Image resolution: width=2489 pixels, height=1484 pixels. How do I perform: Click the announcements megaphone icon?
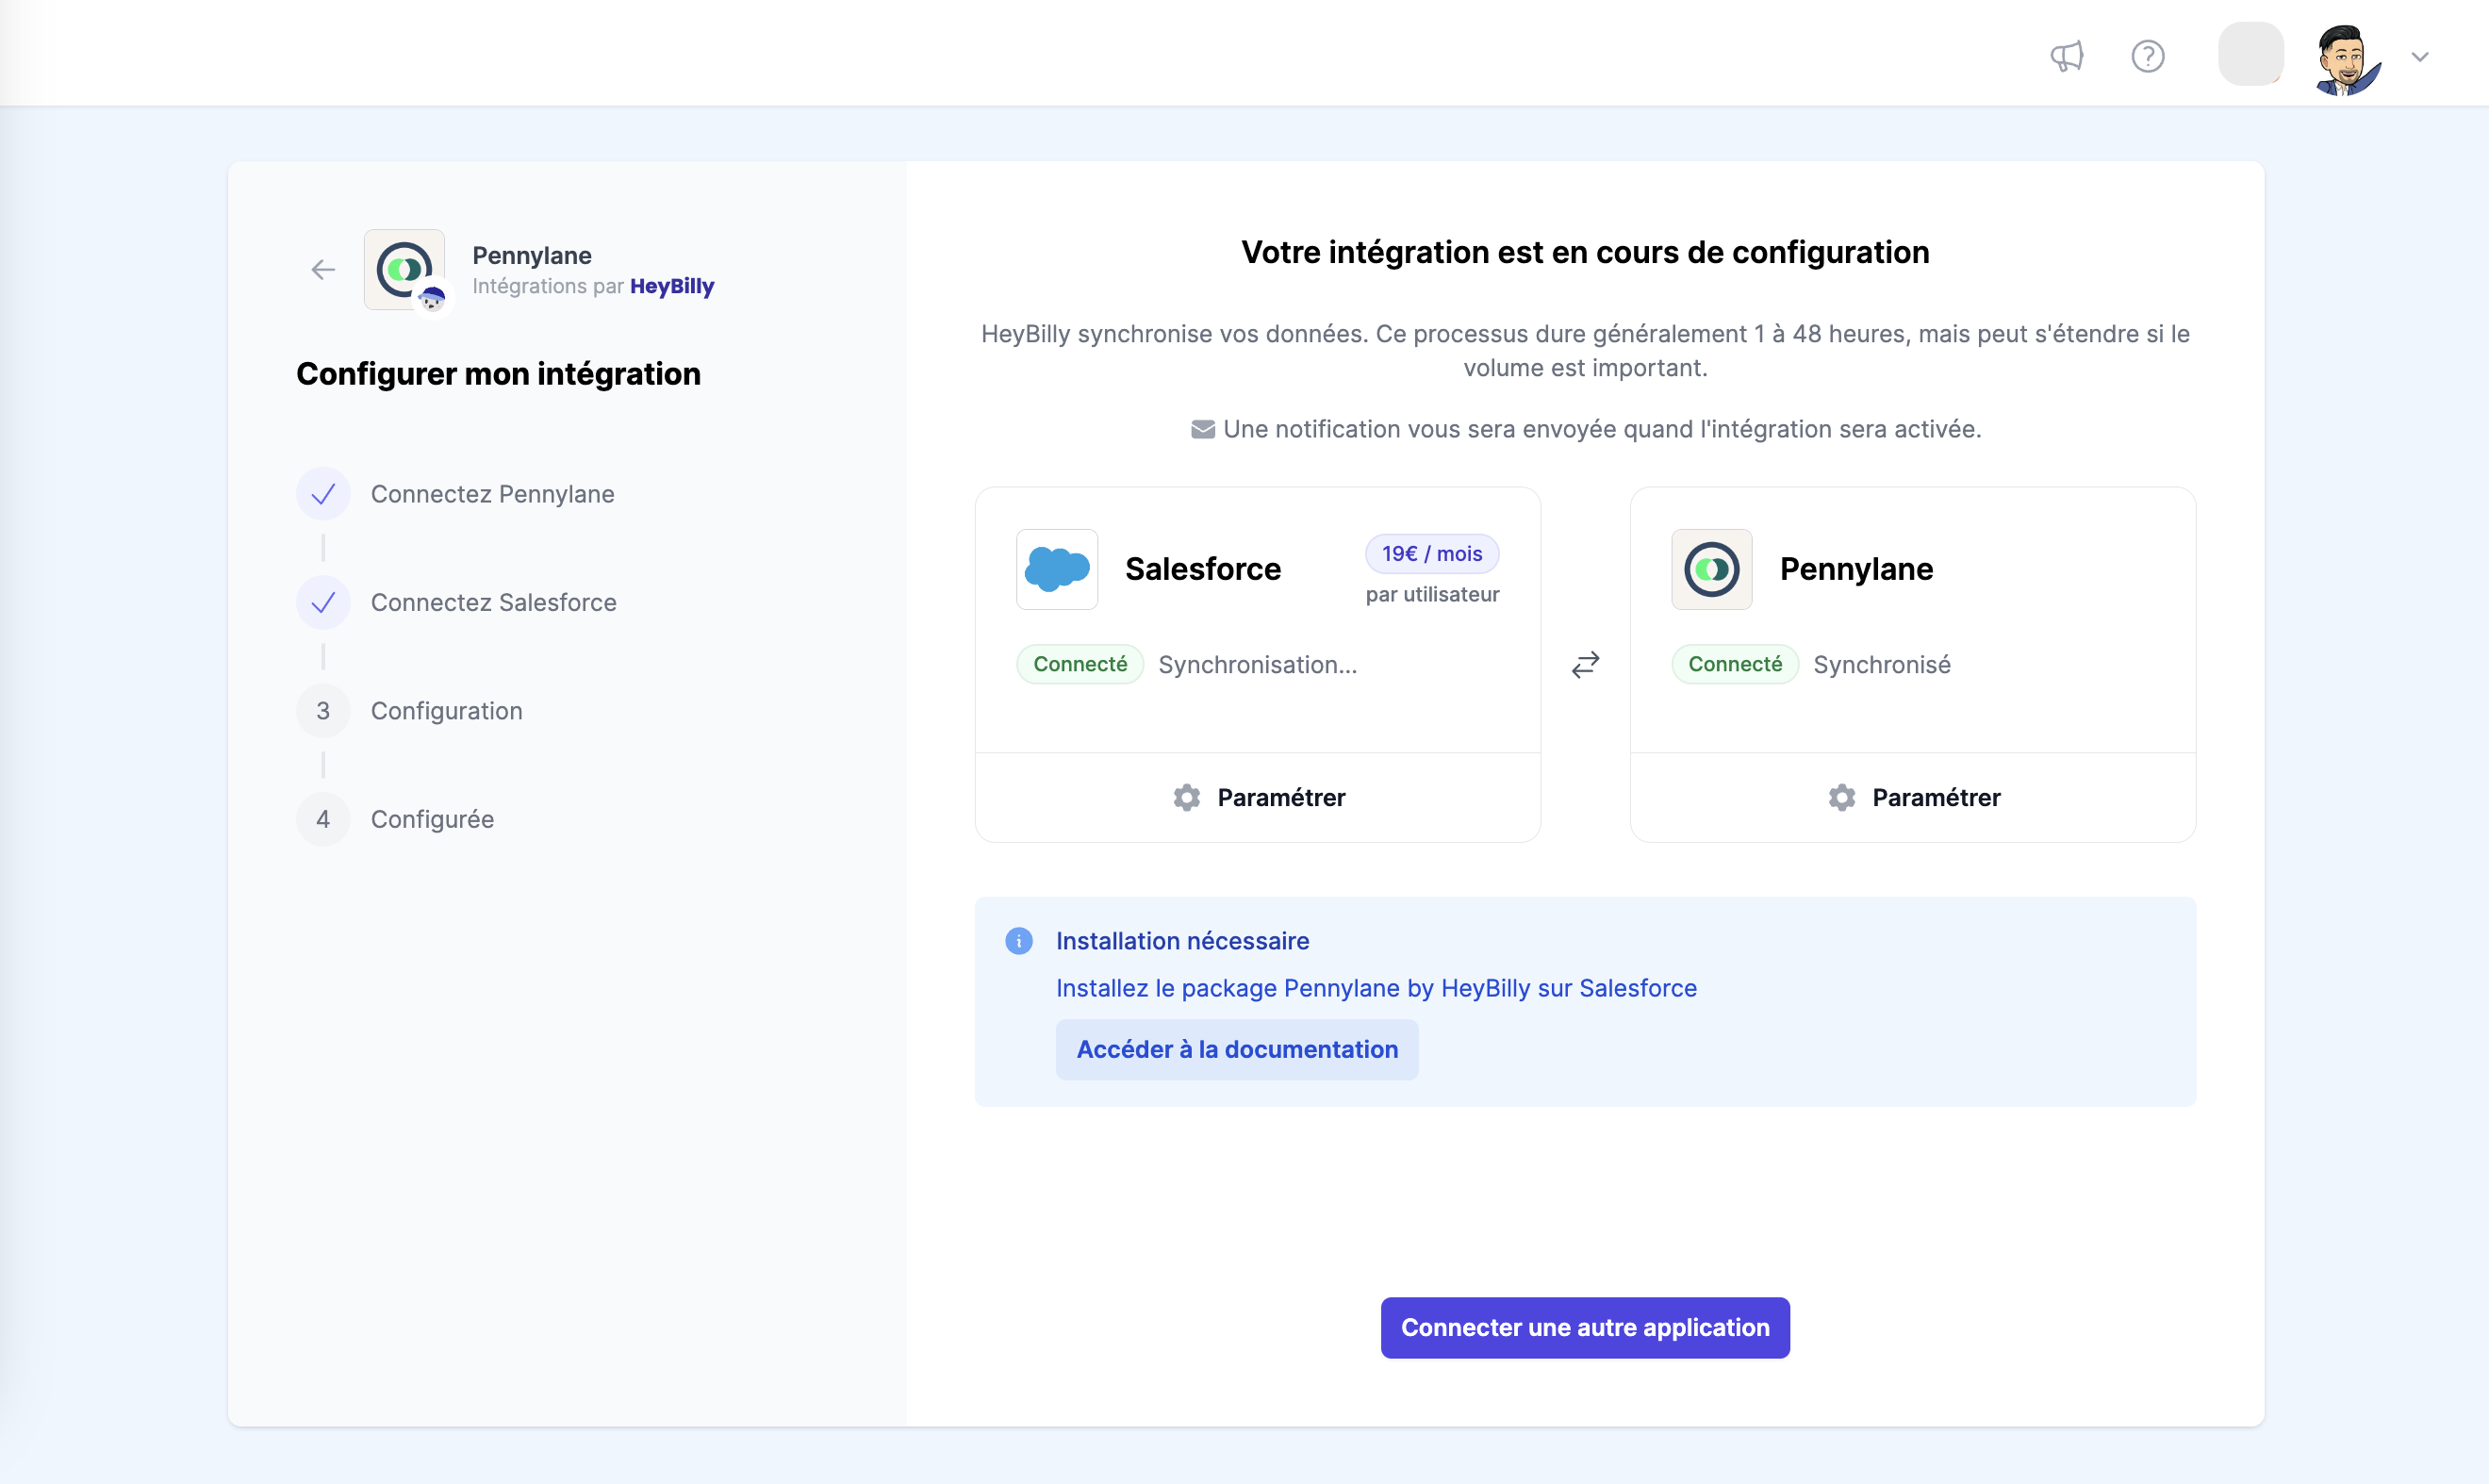click(2067, 56)
